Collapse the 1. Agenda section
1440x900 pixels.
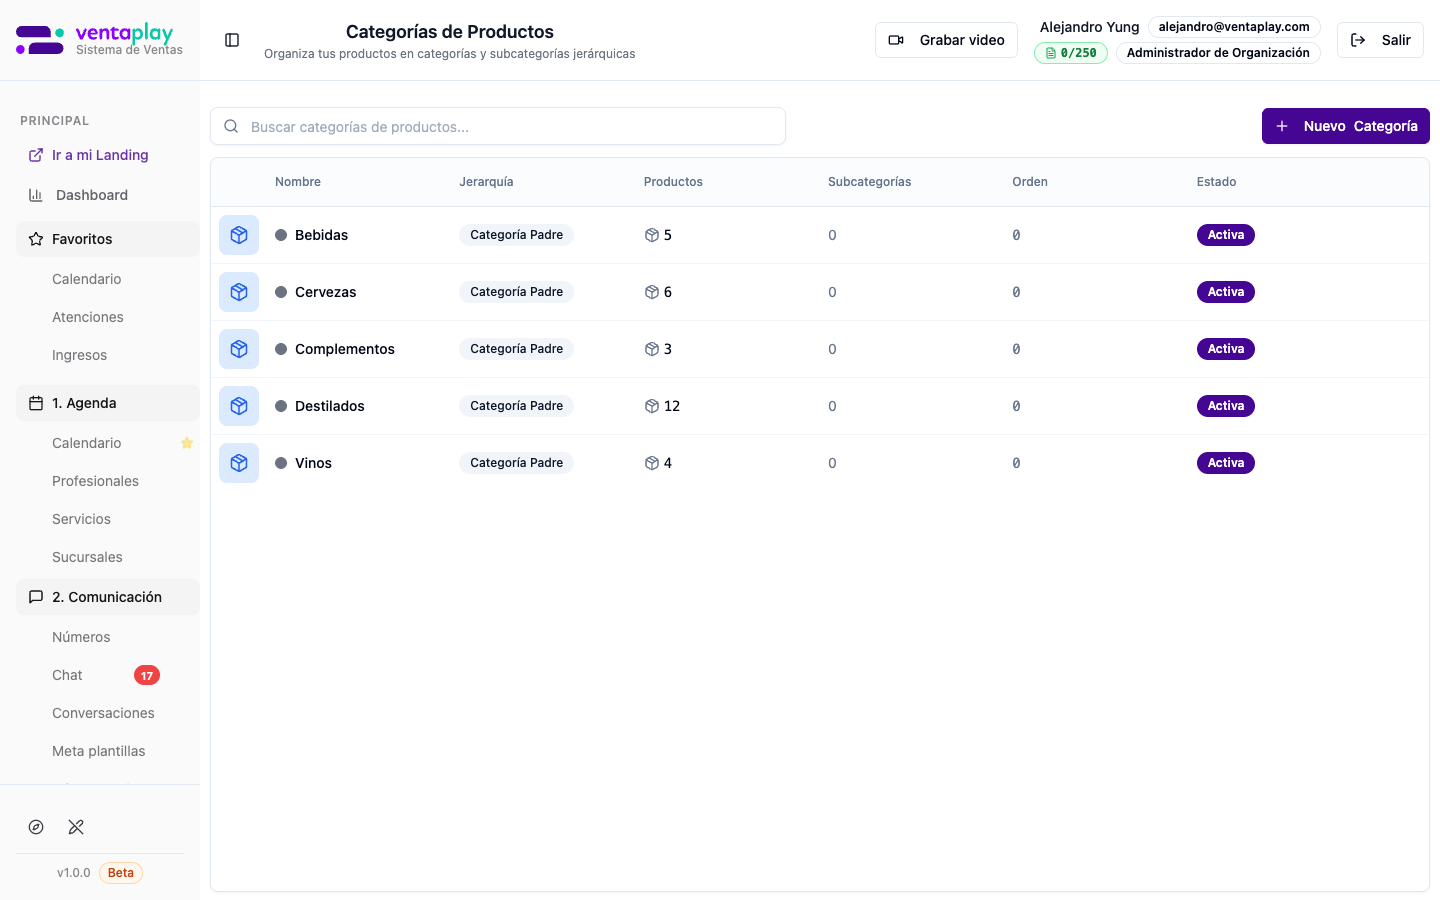[x=108, y=403]
